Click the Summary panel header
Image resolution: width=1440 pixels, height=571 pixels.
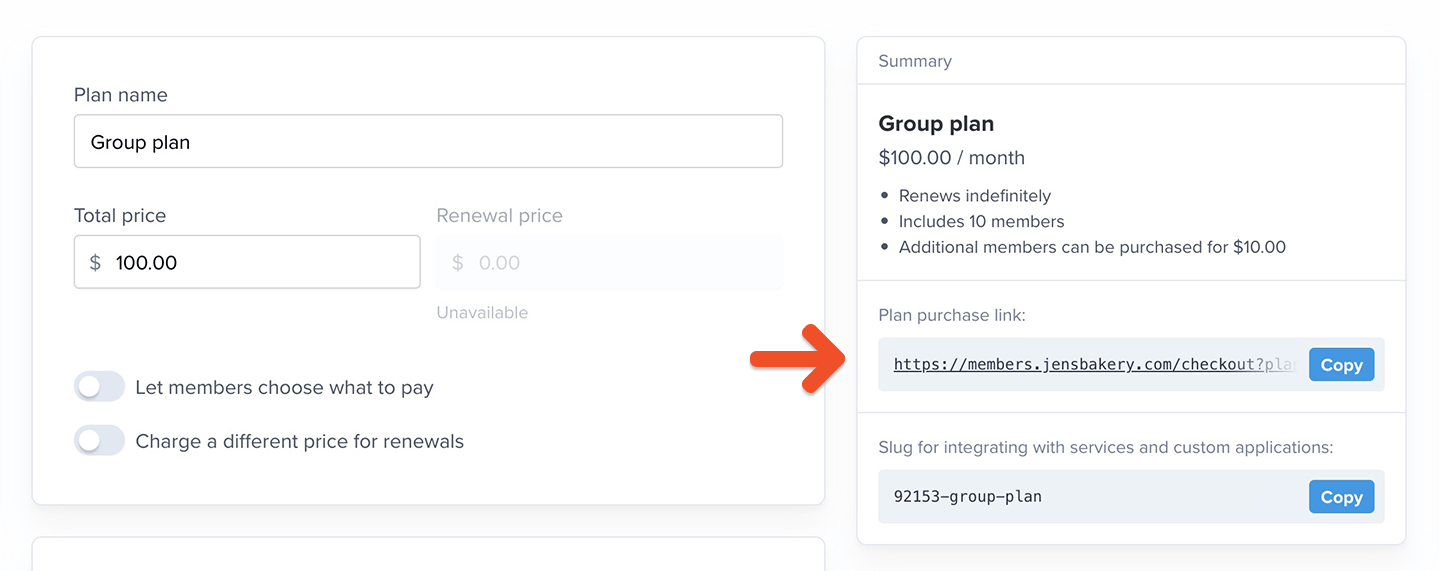point(915,61)
